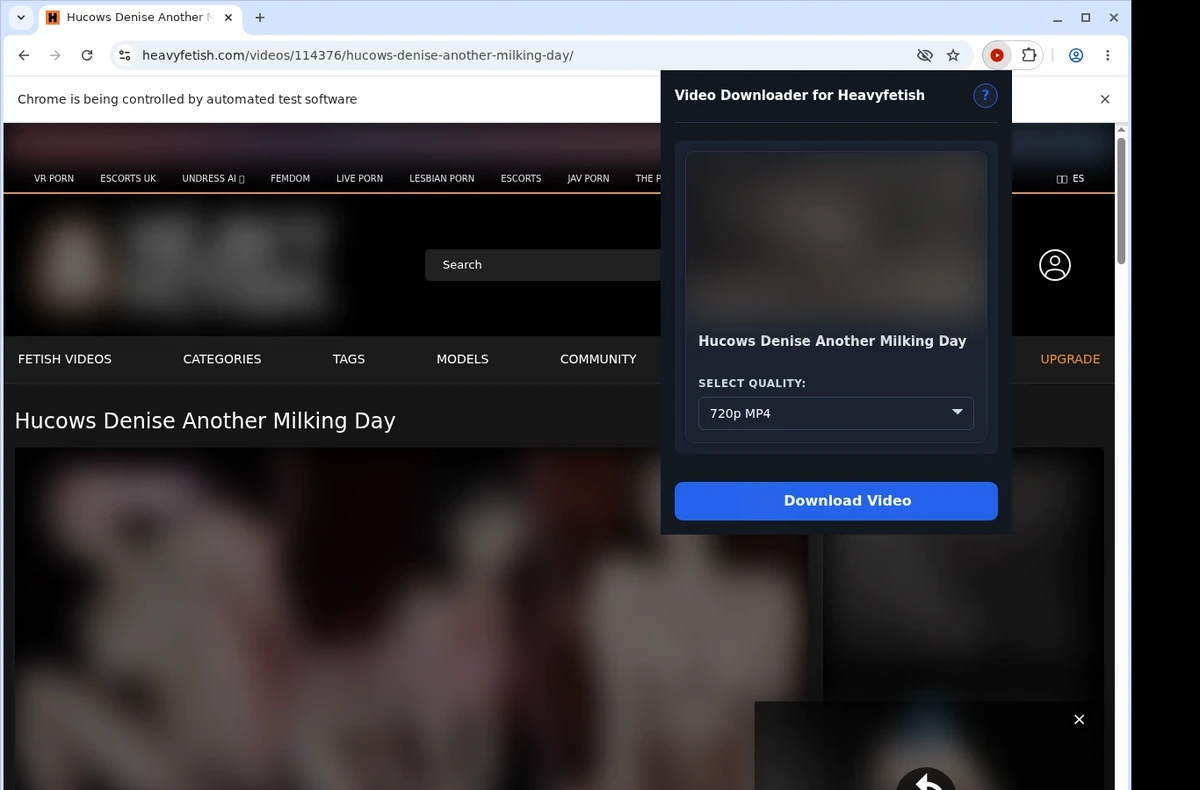Click the SELECT QUALITY label
Viewport: 1200px width, 790px height.
[x=752, y=383]
